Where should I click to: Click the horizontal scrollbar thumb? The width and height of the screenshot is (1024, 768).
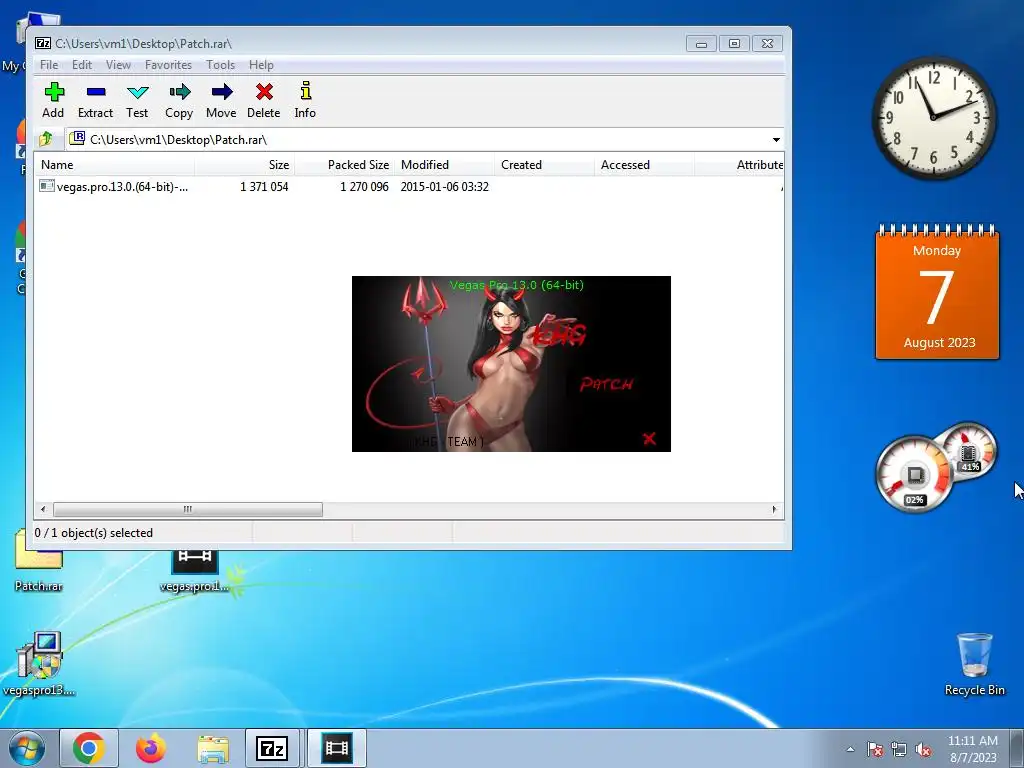coord(188,509)
